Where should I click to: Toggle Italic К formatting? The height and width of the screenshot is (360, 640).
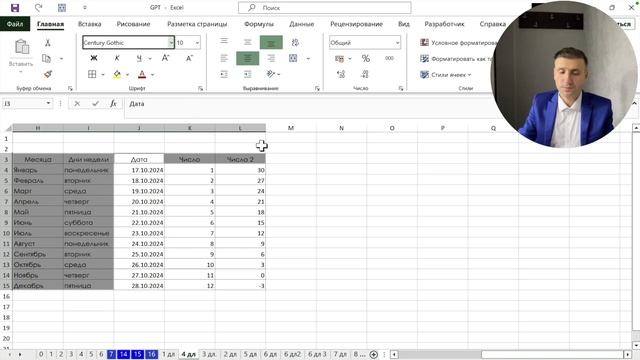click(117, 58)
